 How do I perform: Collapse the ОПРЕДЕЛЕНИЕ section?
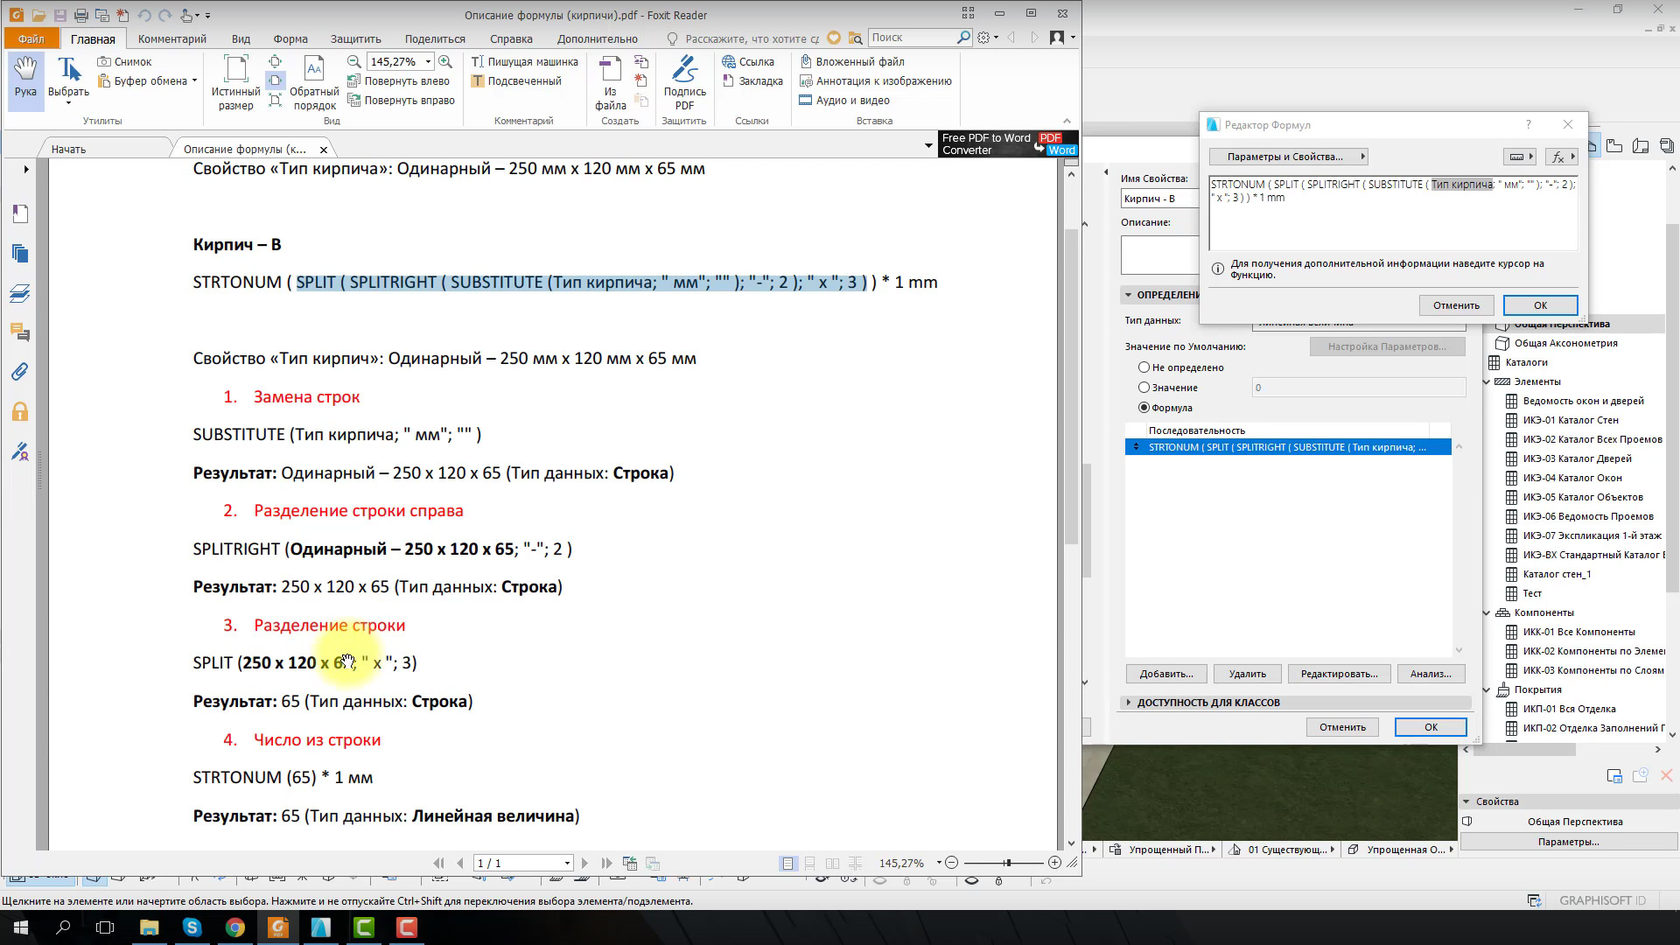coord(1128,295)
